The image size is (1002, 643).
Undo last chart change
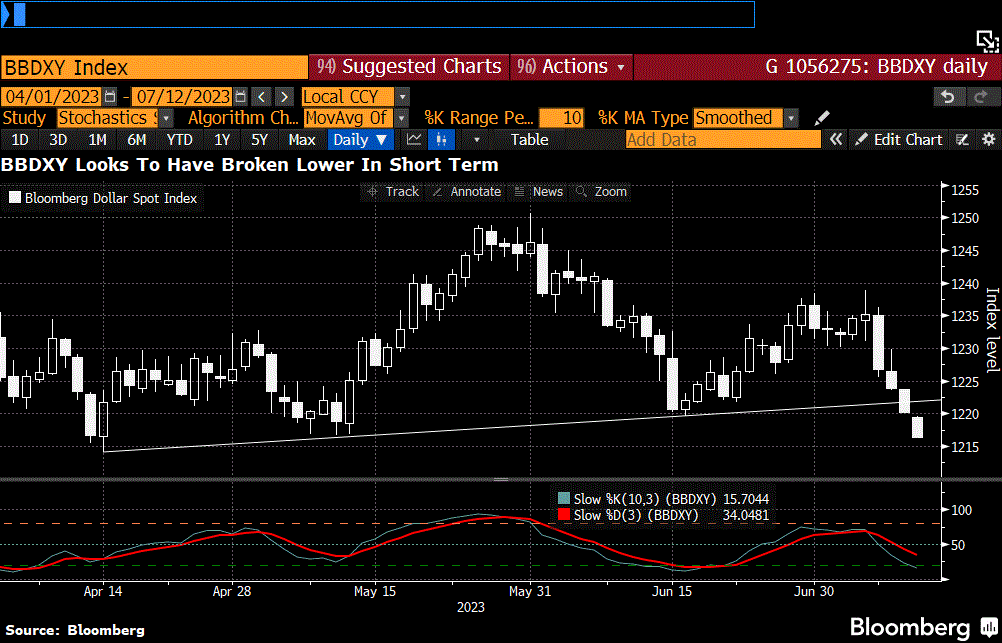pyautogui.click(x=948, y=97)
